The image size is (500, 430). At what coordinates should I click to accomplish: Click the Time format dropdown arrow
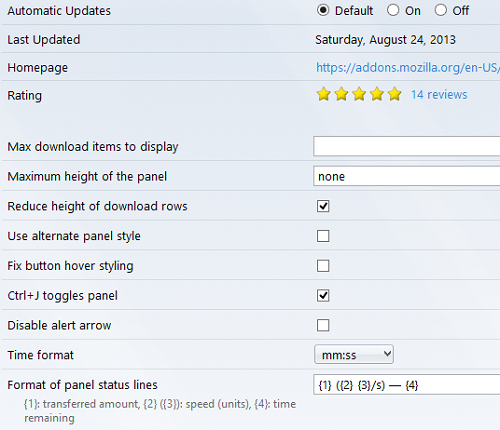click(387, 354)
